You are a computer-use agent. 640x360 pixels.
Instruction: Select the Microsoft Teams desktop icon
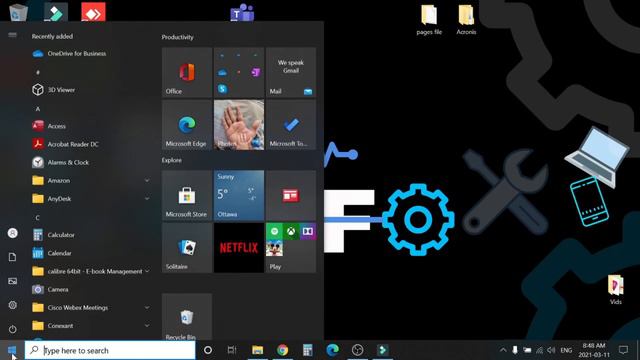pyautogui.click(x=242, y=12)
